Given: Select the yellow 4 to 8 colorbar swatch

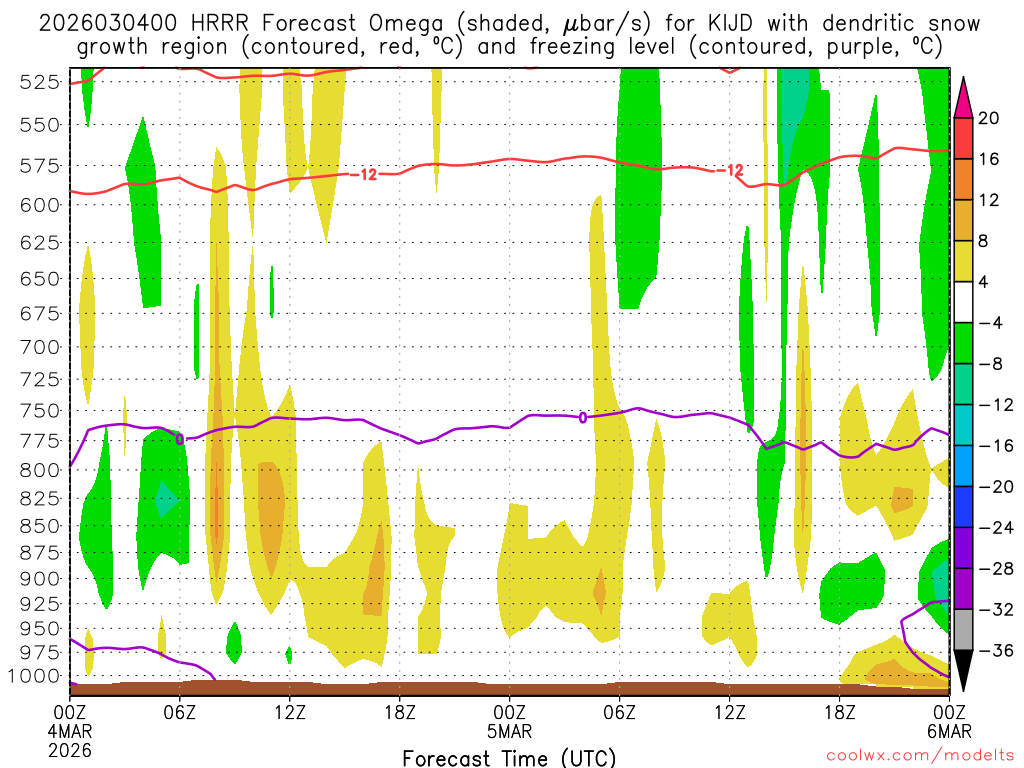Looking at the screenshot, I should (963, 261).
